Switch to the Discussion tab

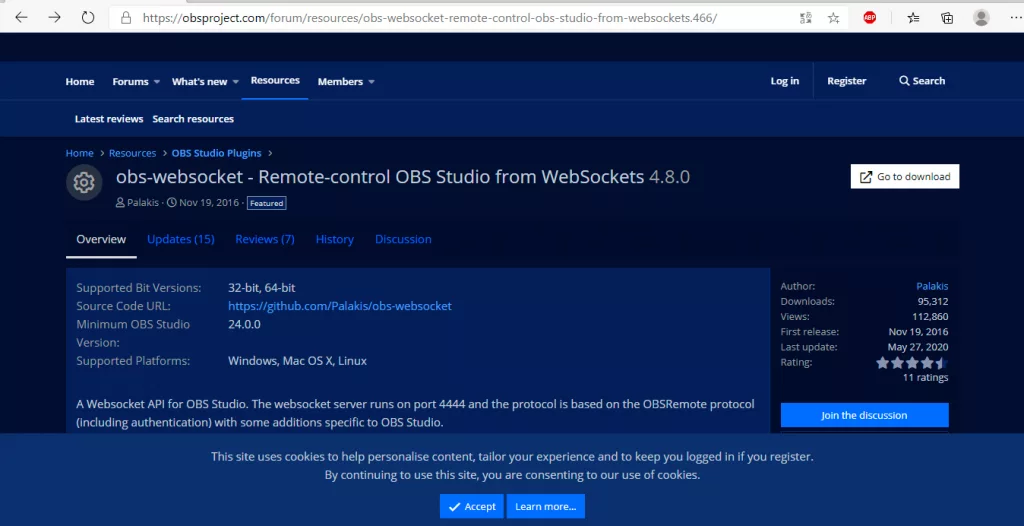pos(403,239)
